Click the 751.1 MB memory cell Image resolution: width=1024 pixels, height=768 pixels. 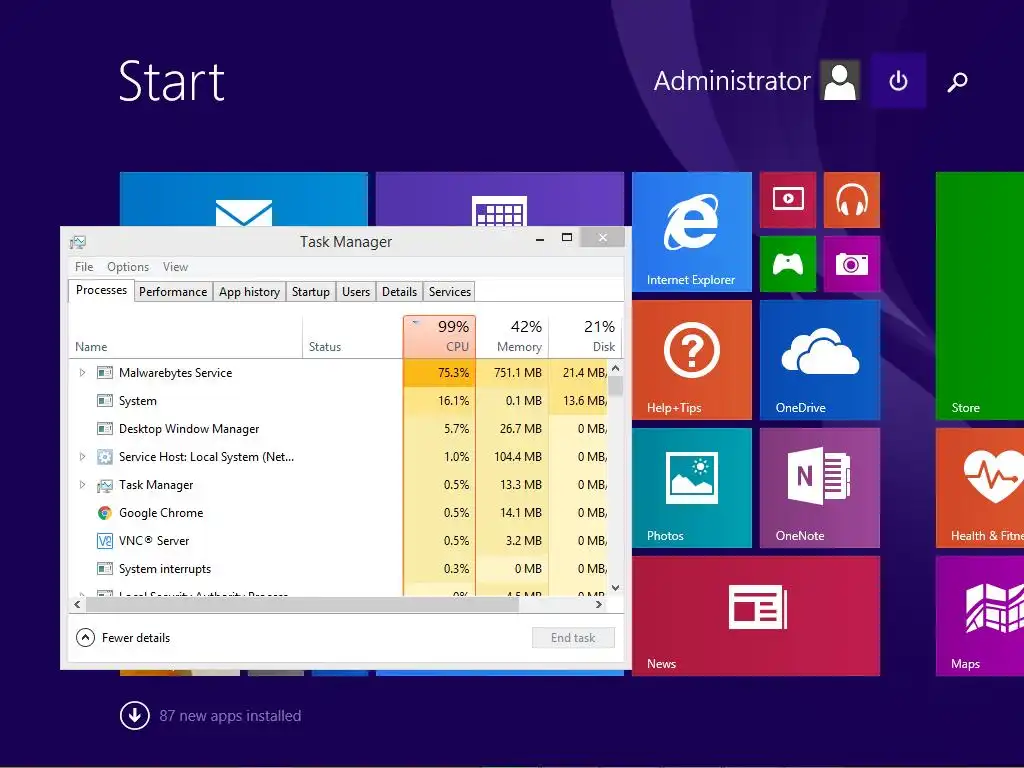coord(512,373)
